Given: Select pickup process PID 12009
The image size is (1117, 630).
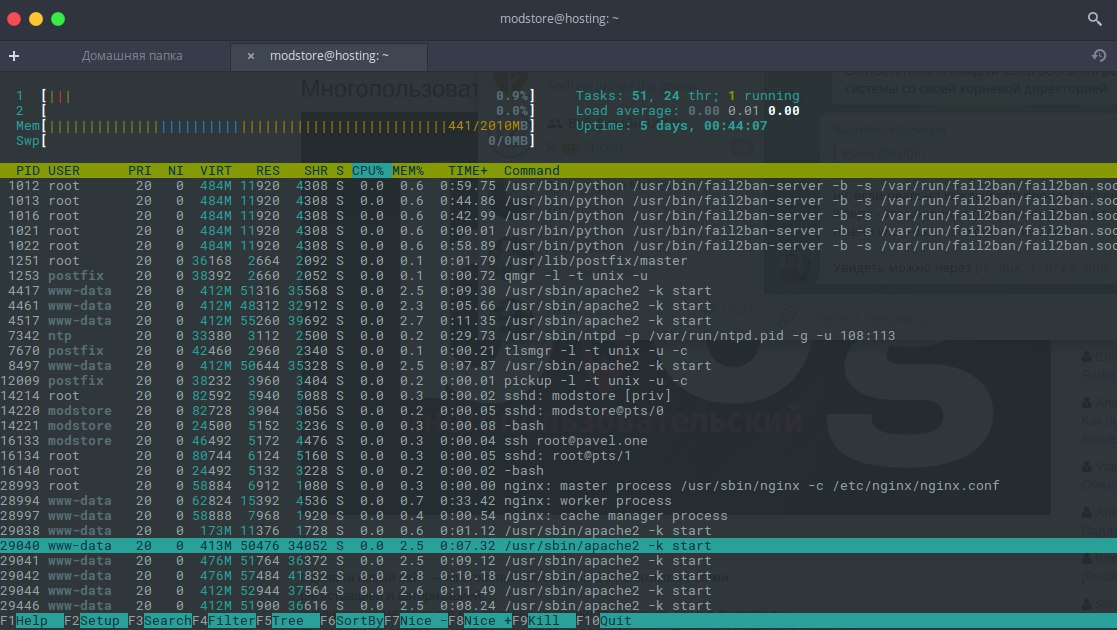Looking at the screenshot, I should pos(558,381).
